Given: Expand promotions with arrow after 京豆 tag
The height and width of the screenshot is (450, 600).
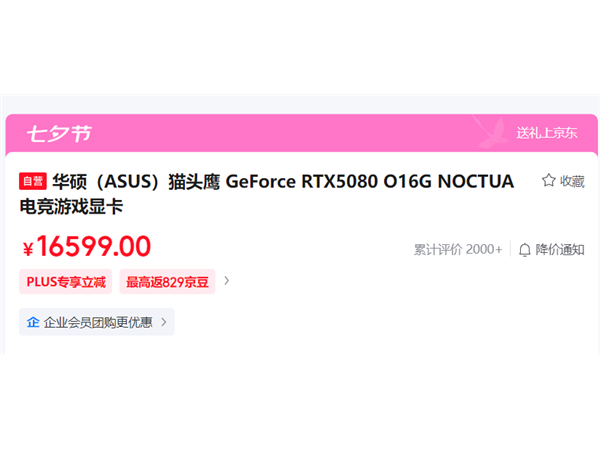Looking at the screenshot, I should 227,281.
